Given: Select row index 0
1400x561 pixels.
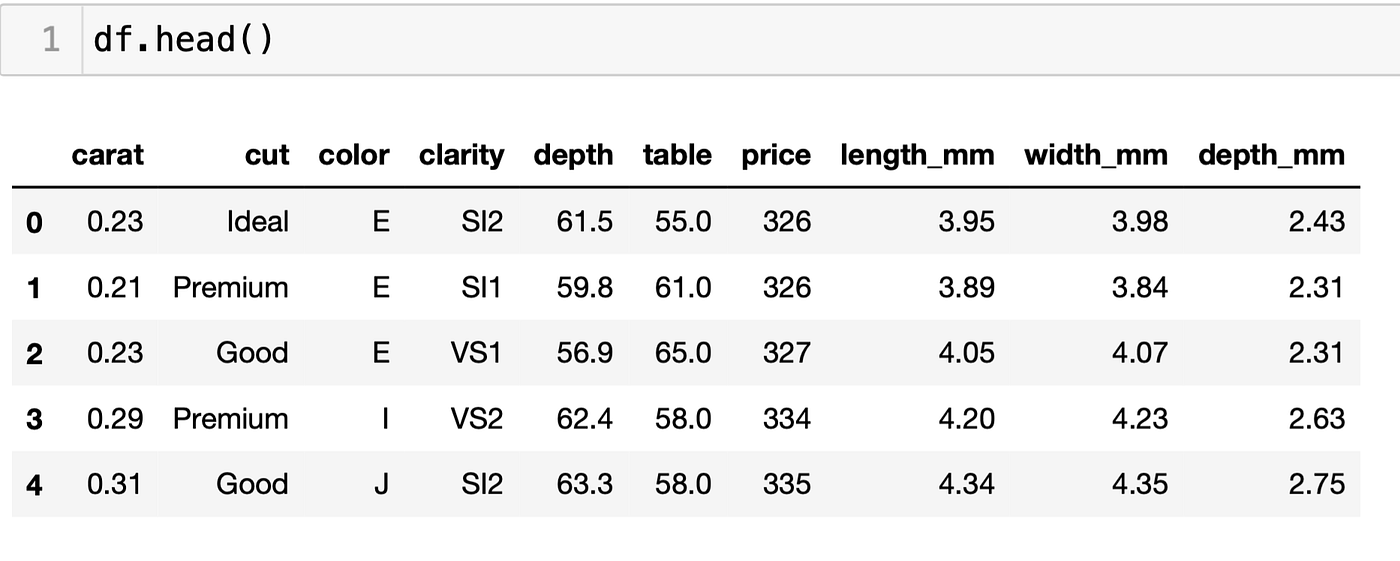Looking at the screenshot, I should [x=34, y=222].
